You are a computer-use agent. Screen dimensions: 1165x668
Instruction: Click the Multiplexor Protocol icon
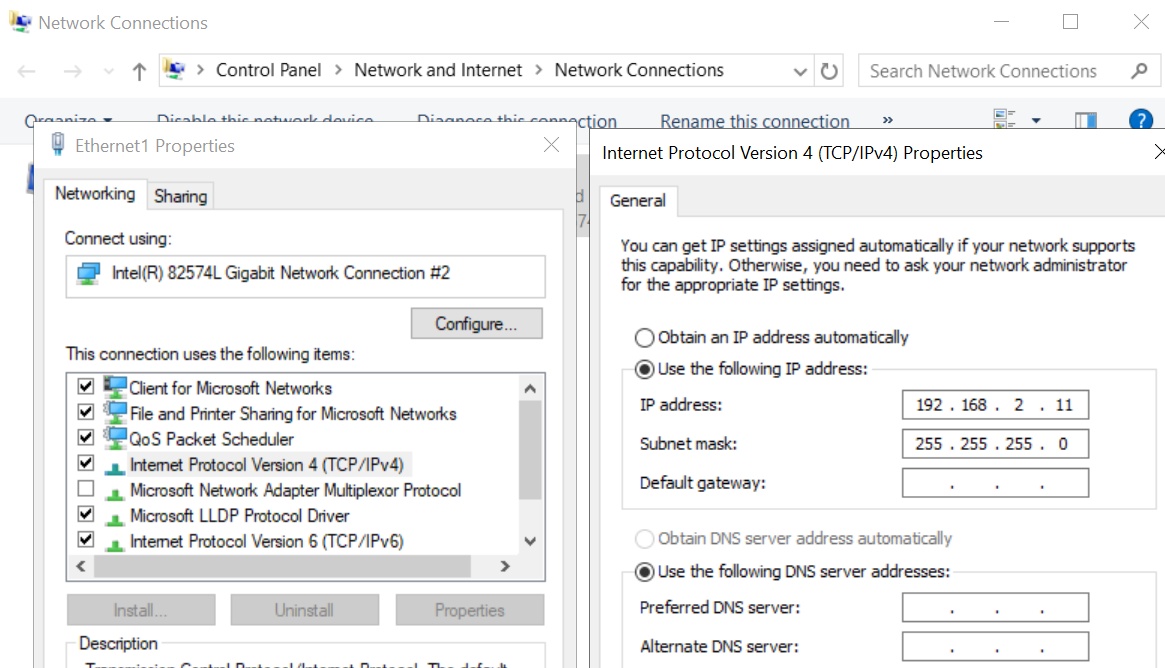(114, 493)
